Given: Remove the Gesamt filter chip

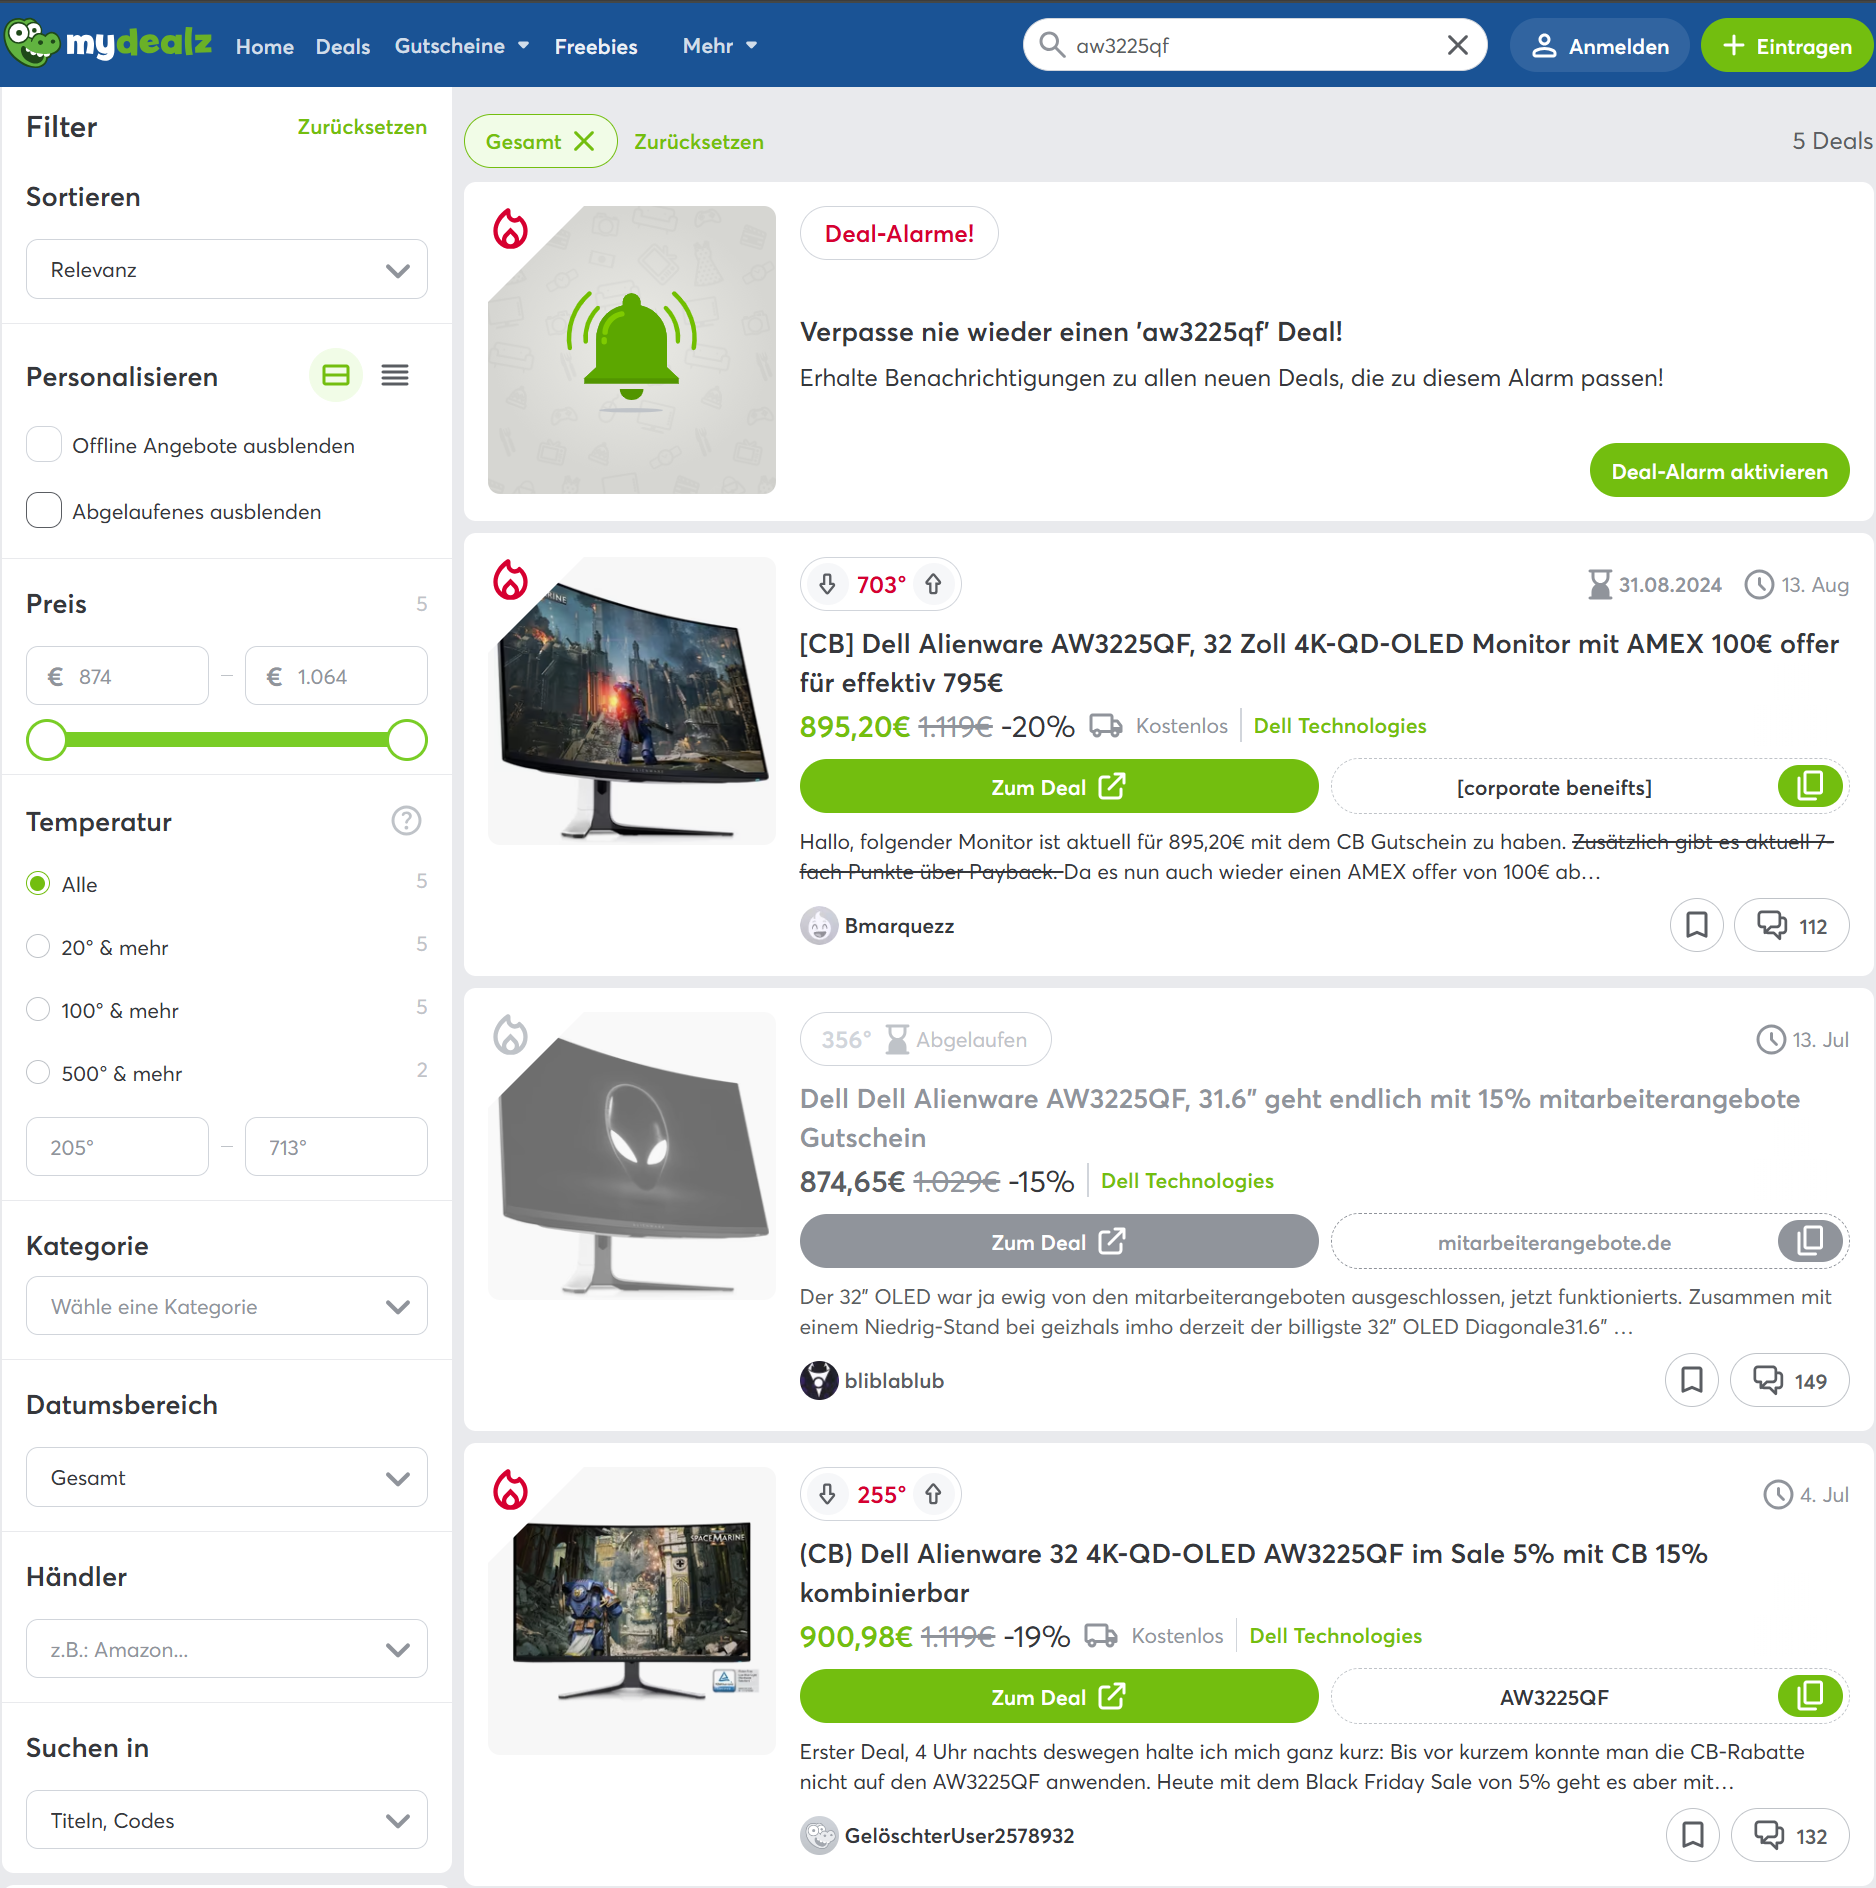Looking at the screenshot, I should (584, 141).
